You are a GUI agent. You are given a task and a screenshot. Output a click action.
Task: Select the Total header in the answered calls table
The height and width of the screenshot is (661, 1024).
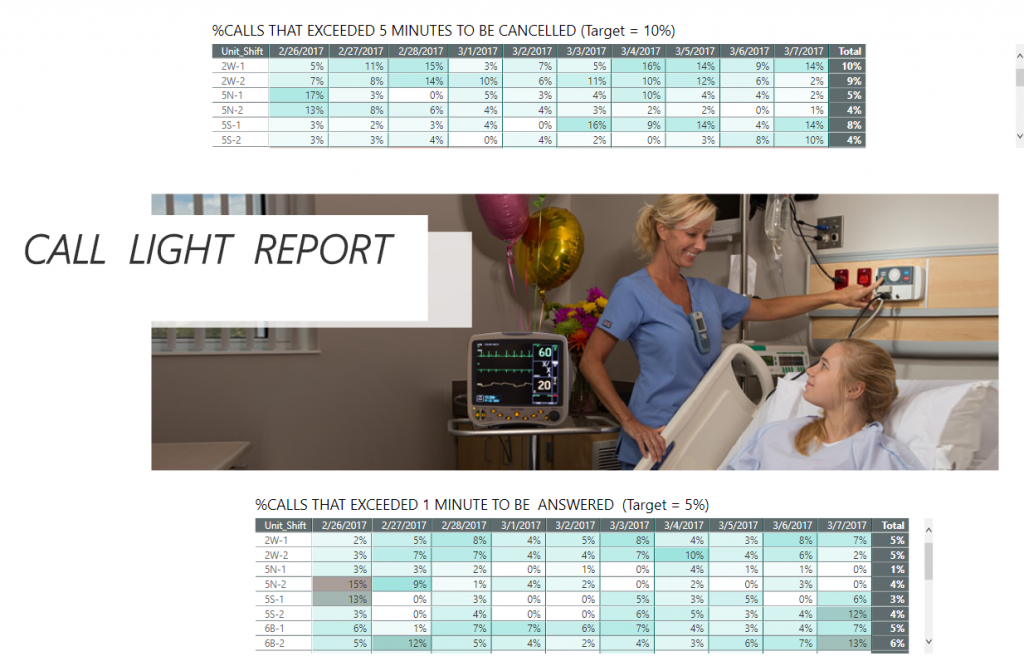892,525
